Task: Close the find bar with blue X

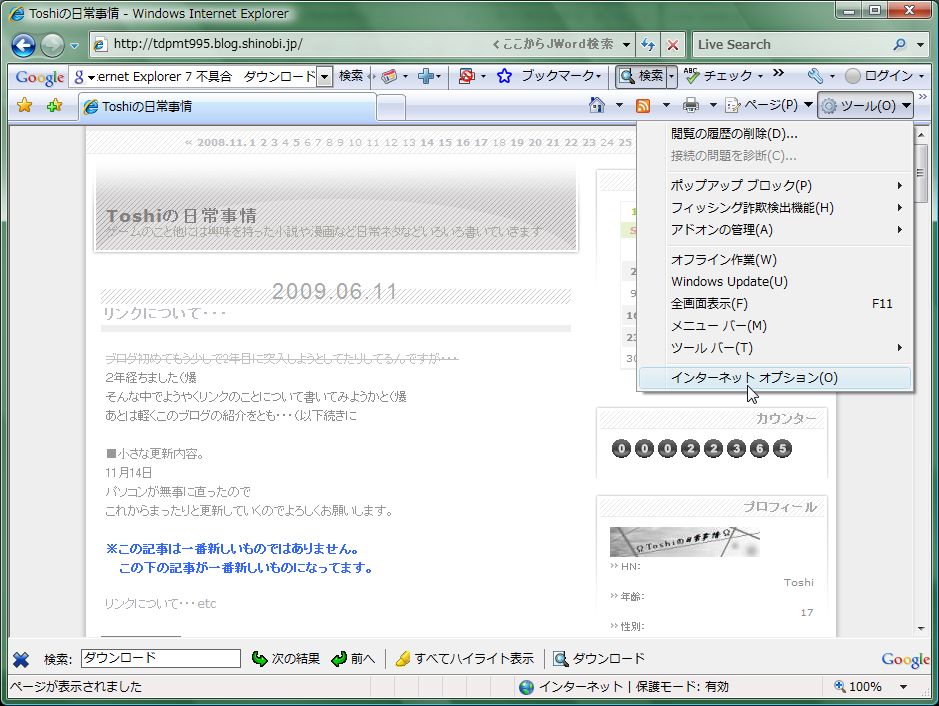Action: click(21, 659)
